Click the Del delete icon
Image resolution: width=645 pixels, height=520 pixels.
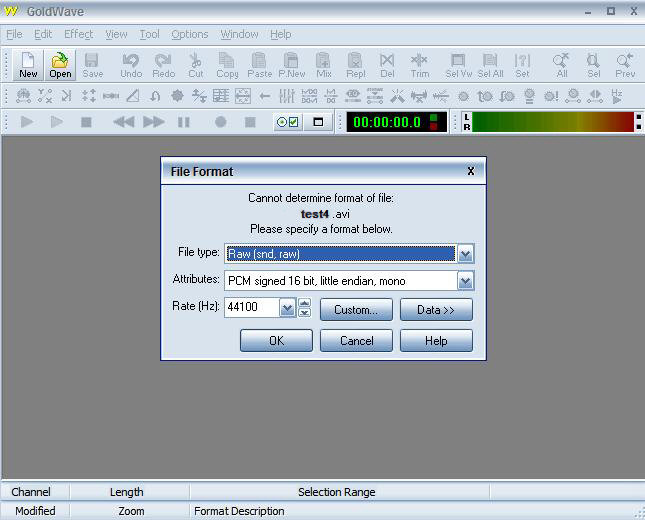[387, 65]
